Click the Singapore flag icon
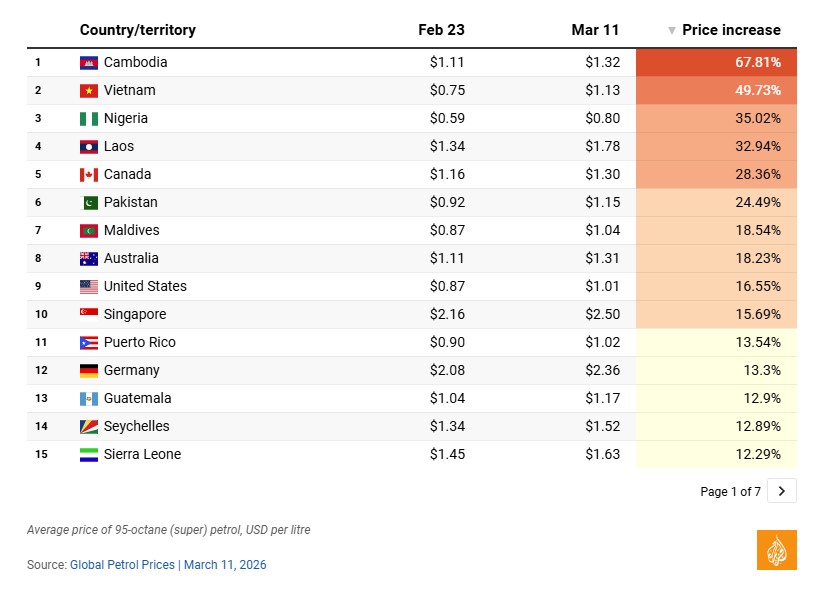Viewport: 814px width, 593px height. click(x=89, y=314)
